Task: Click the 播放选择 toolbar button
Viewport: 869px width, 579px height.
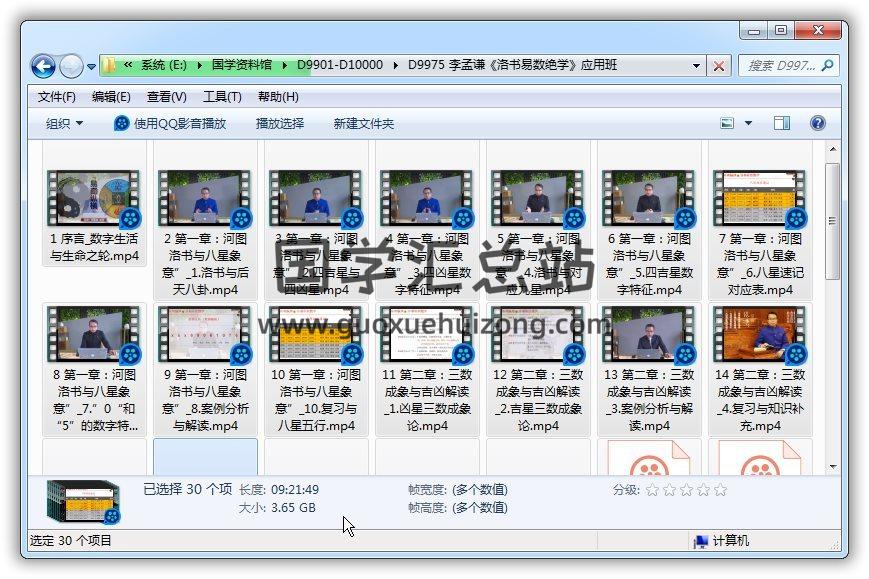Action: [280, 124]
